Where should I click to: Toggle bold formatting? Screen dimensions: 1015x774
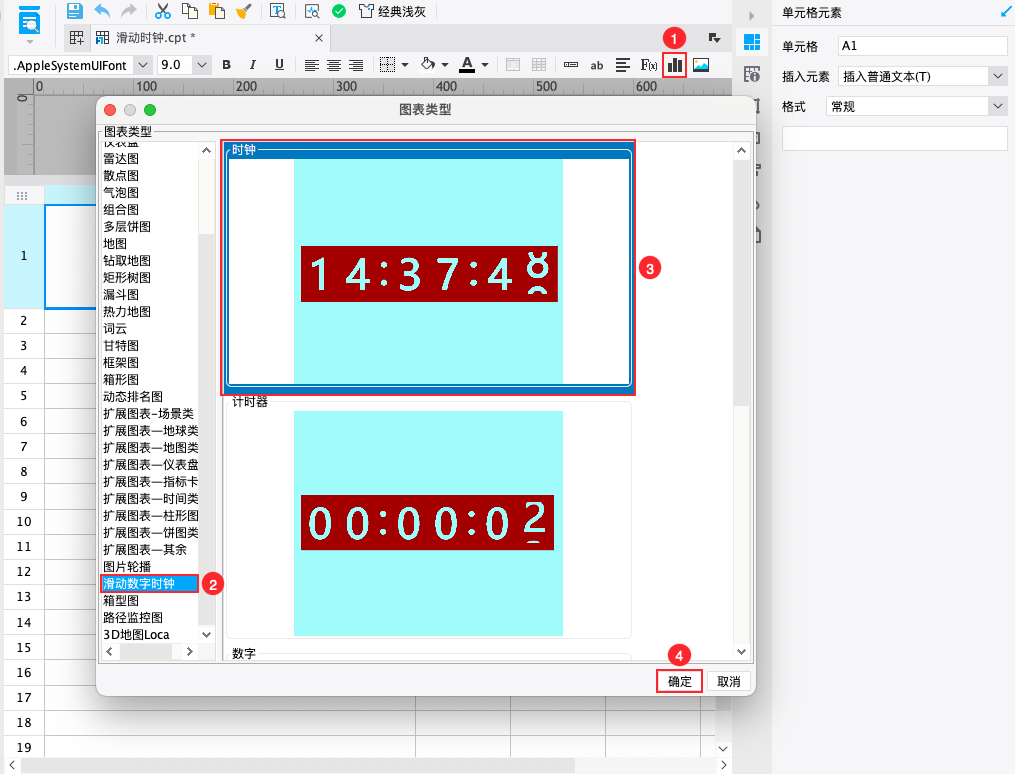click(227, 65)
